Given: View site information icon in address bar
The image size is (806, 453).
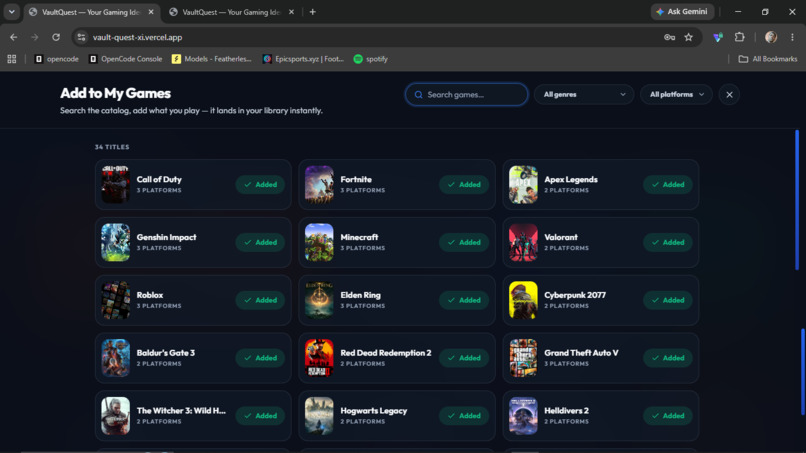Looking at the screenshot, I should coord(81,37).
